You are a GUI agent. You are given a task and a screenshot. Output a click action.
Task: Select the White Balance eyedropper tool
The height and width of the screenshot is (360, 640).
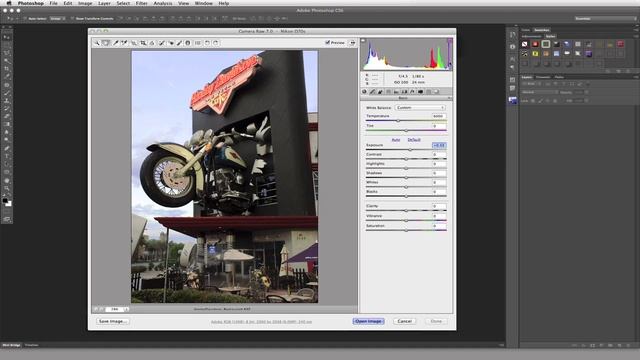click(116, 43)
